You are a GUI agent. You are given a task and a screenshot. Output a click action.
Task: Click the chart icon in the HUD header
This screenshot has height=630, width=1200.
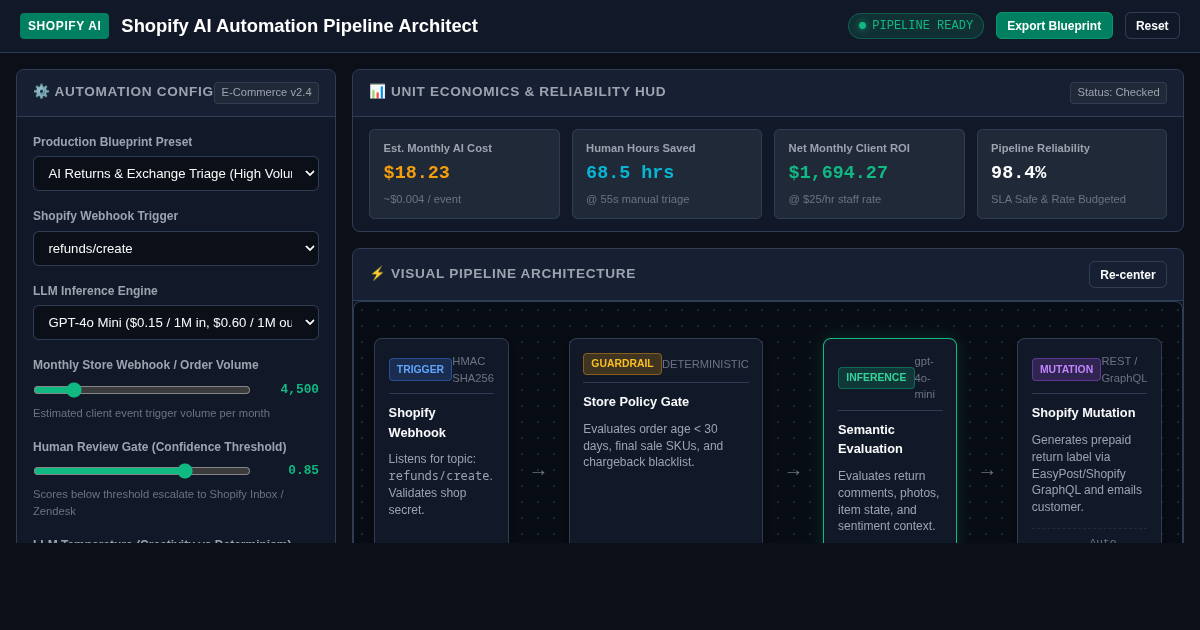click(377, 91)
